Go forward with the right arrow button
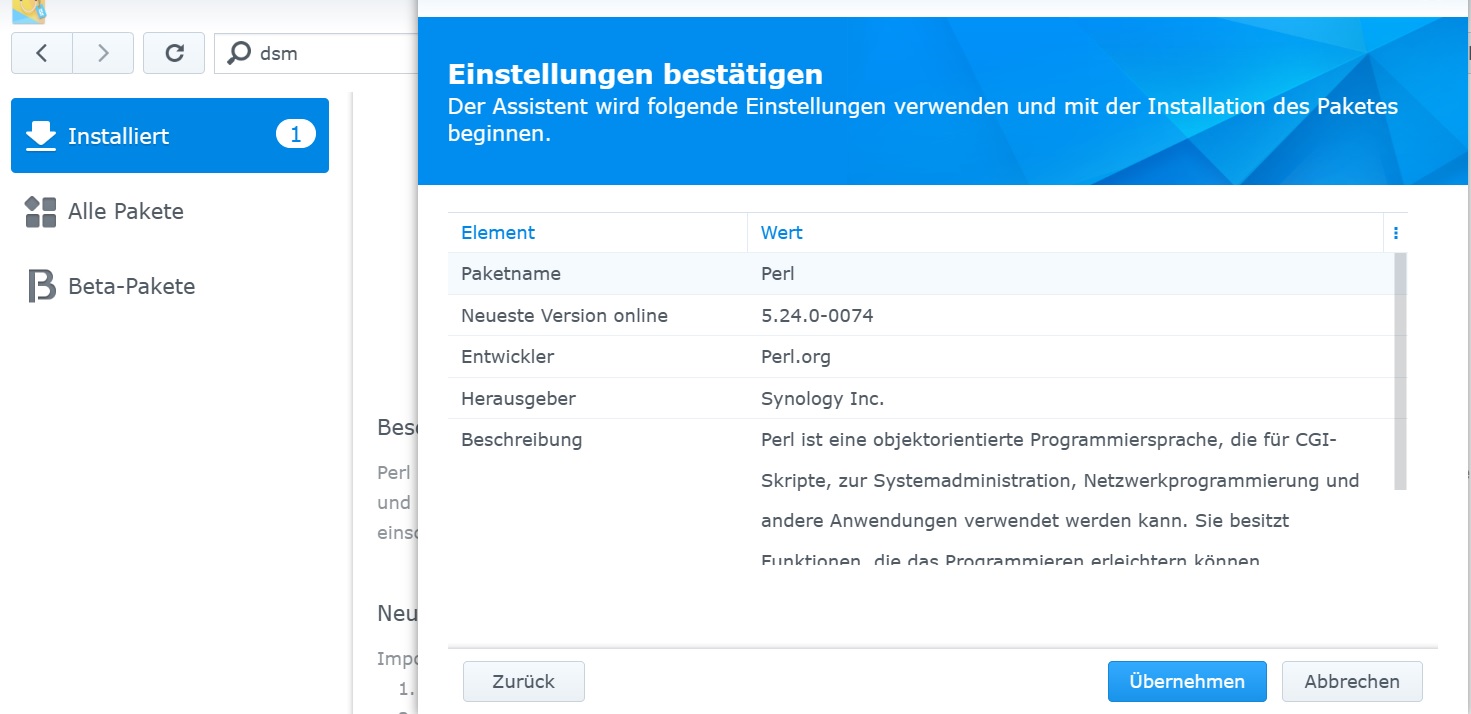Screen dimensions: 1471x714 point(103,53)
